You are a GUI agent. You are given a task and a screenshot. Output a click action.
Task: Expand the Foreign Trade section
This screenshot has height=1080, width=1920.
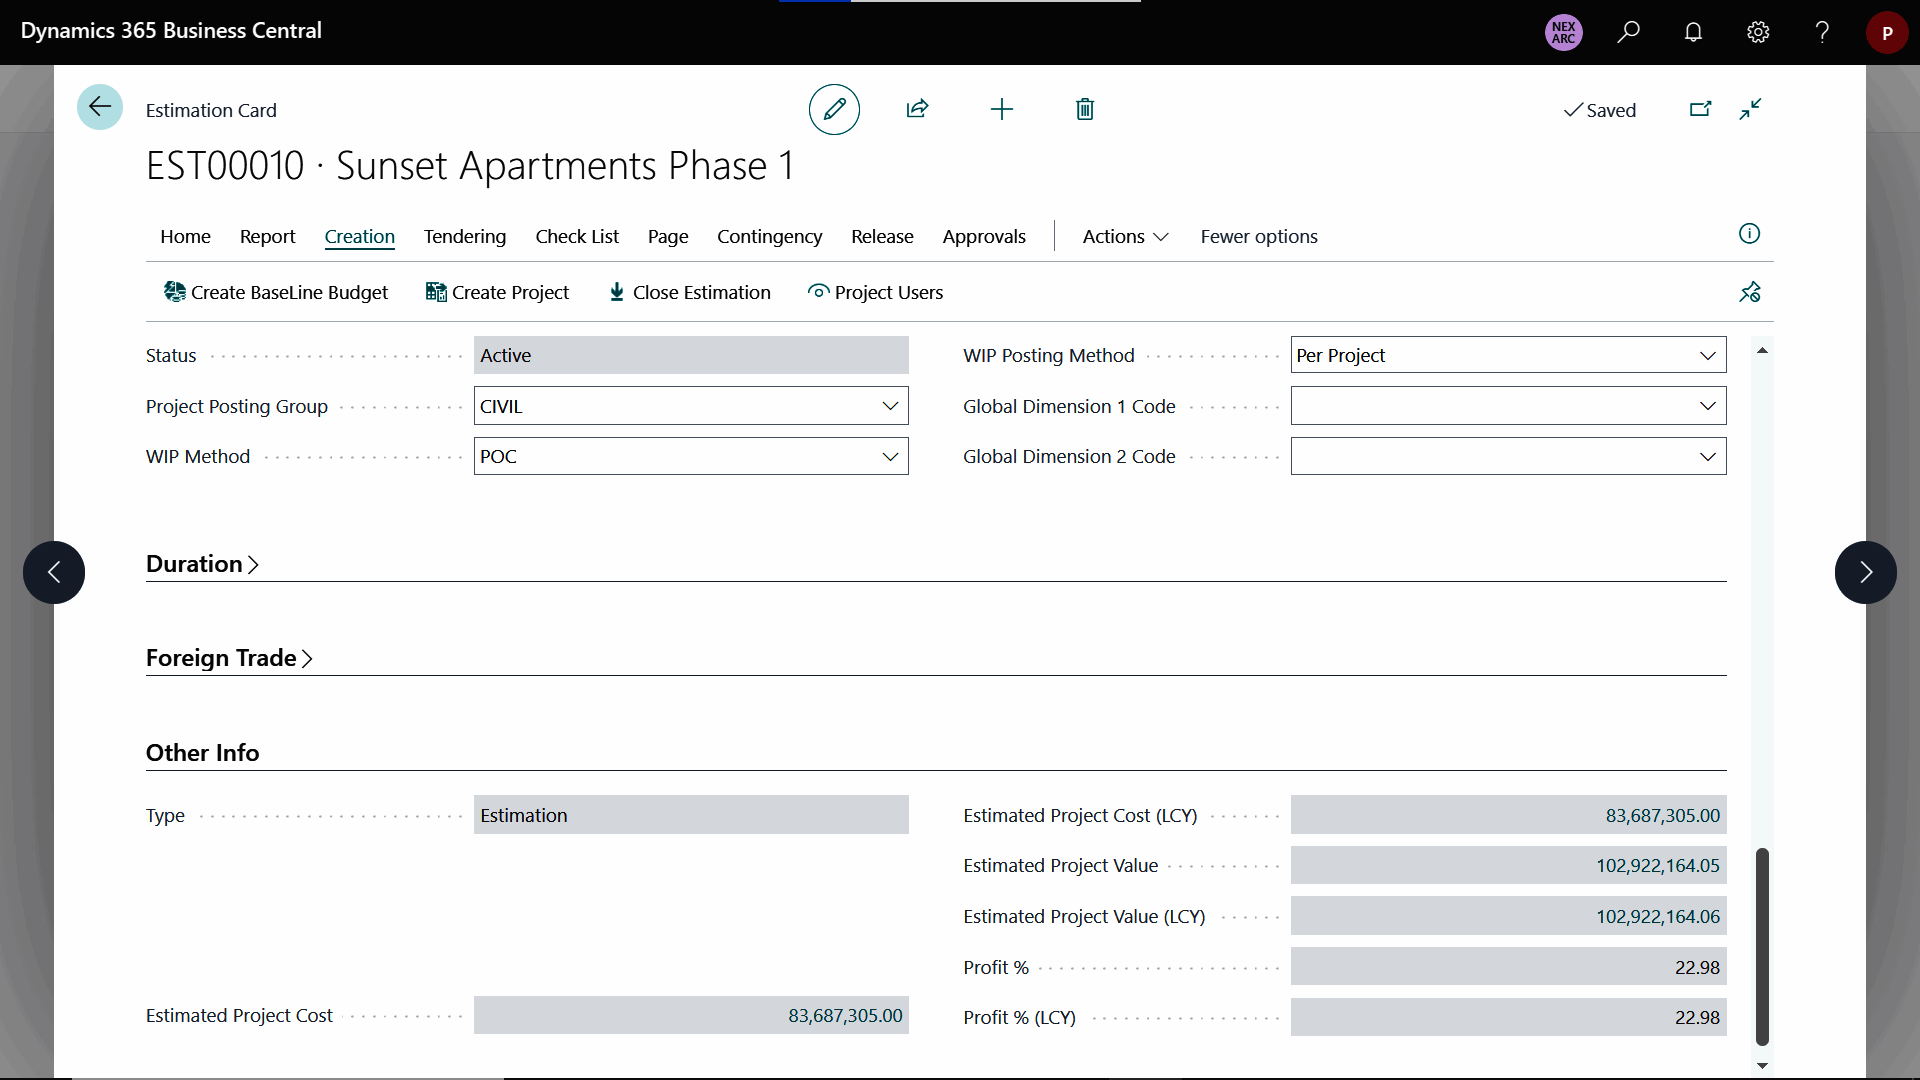[x=229, y=658]
